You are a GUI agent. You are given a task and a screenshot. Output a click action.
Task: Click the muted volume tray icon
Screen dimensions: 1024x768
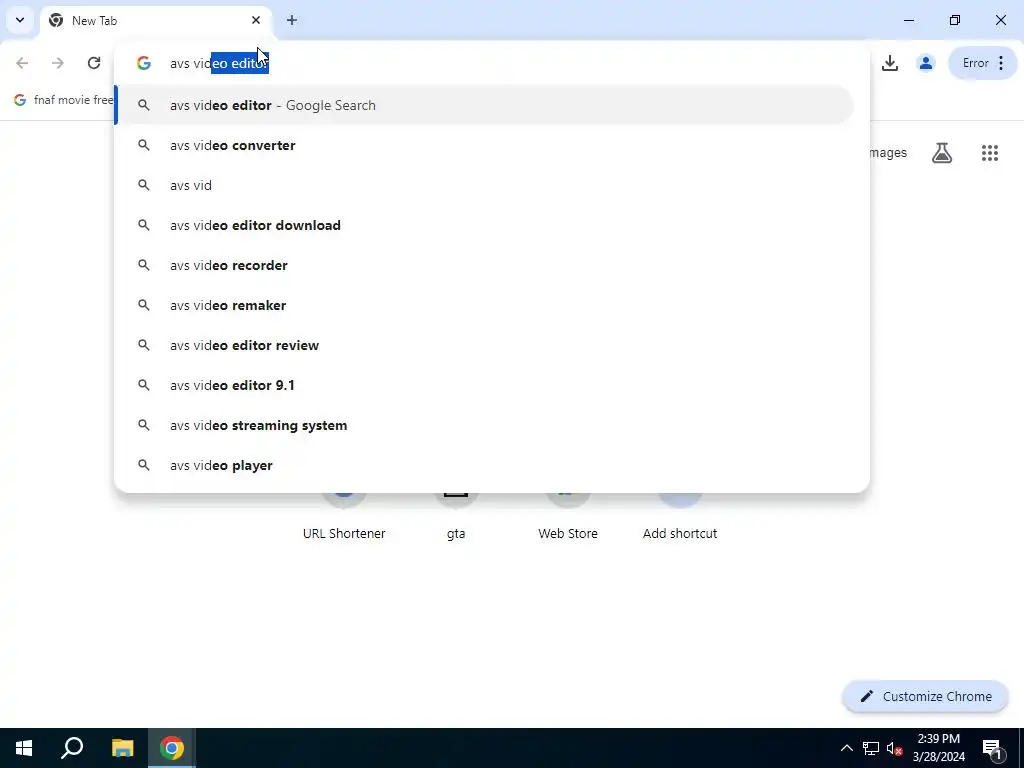(895, 748)
